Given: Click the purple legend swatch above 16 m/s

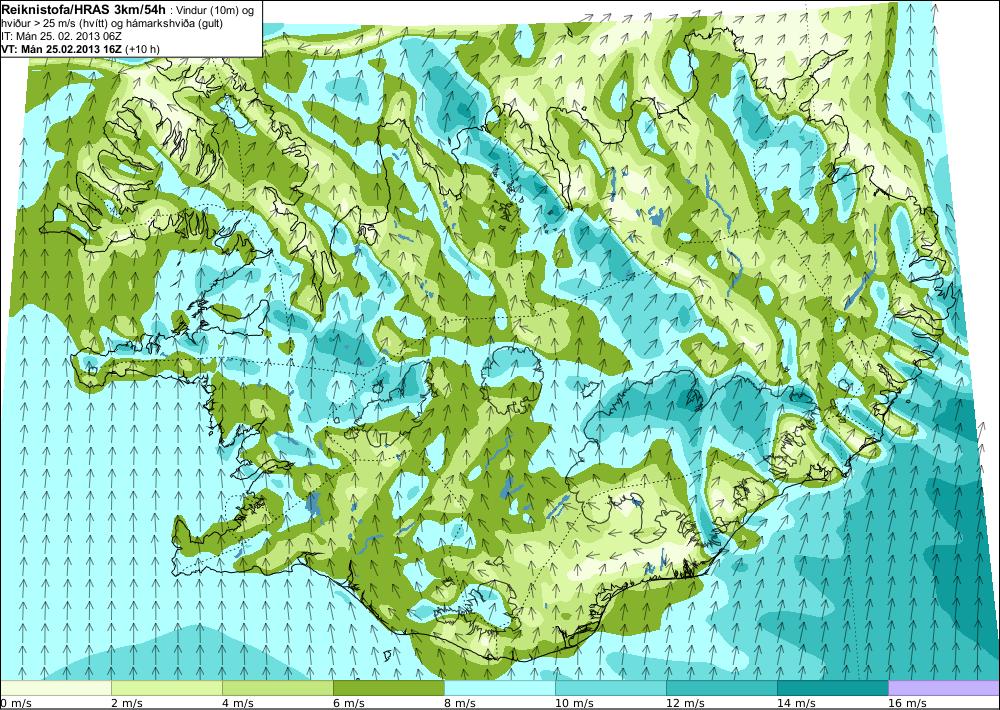Looking at the screenshot, I should 944,688.
